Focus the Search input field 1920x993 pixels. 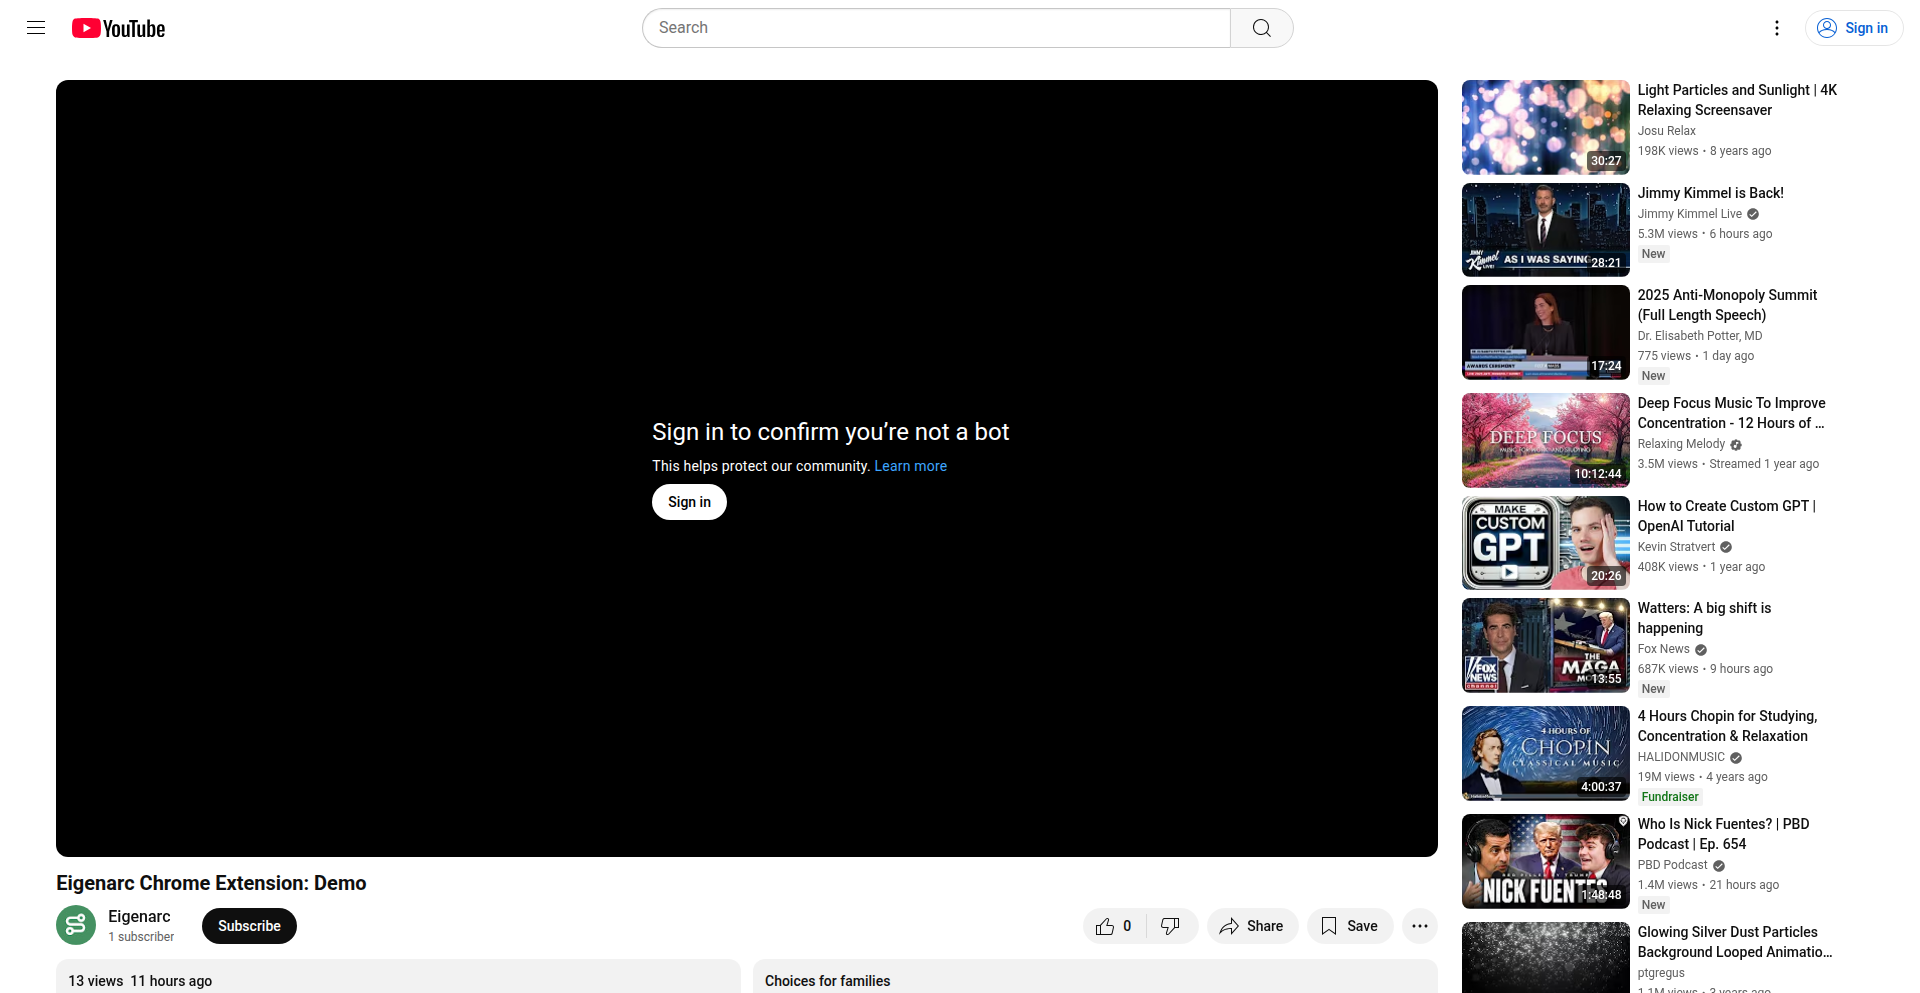936,28
